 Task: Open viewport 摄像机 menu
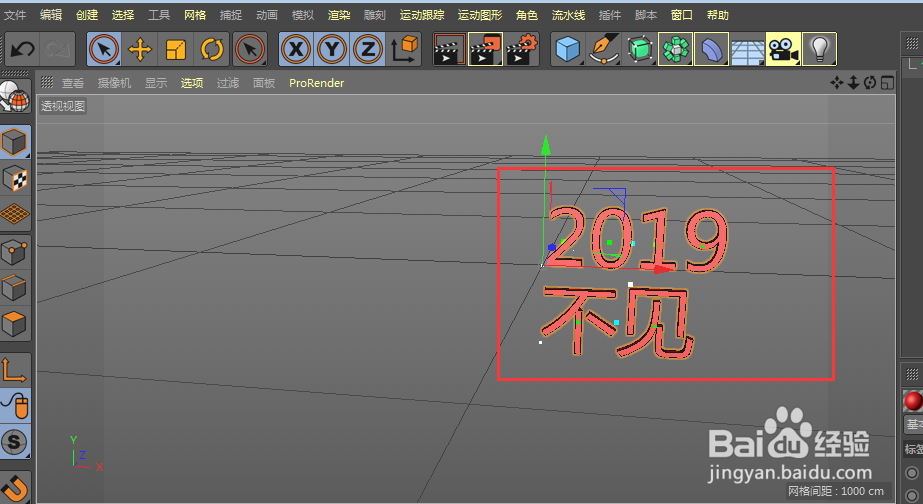coord(114,83)
